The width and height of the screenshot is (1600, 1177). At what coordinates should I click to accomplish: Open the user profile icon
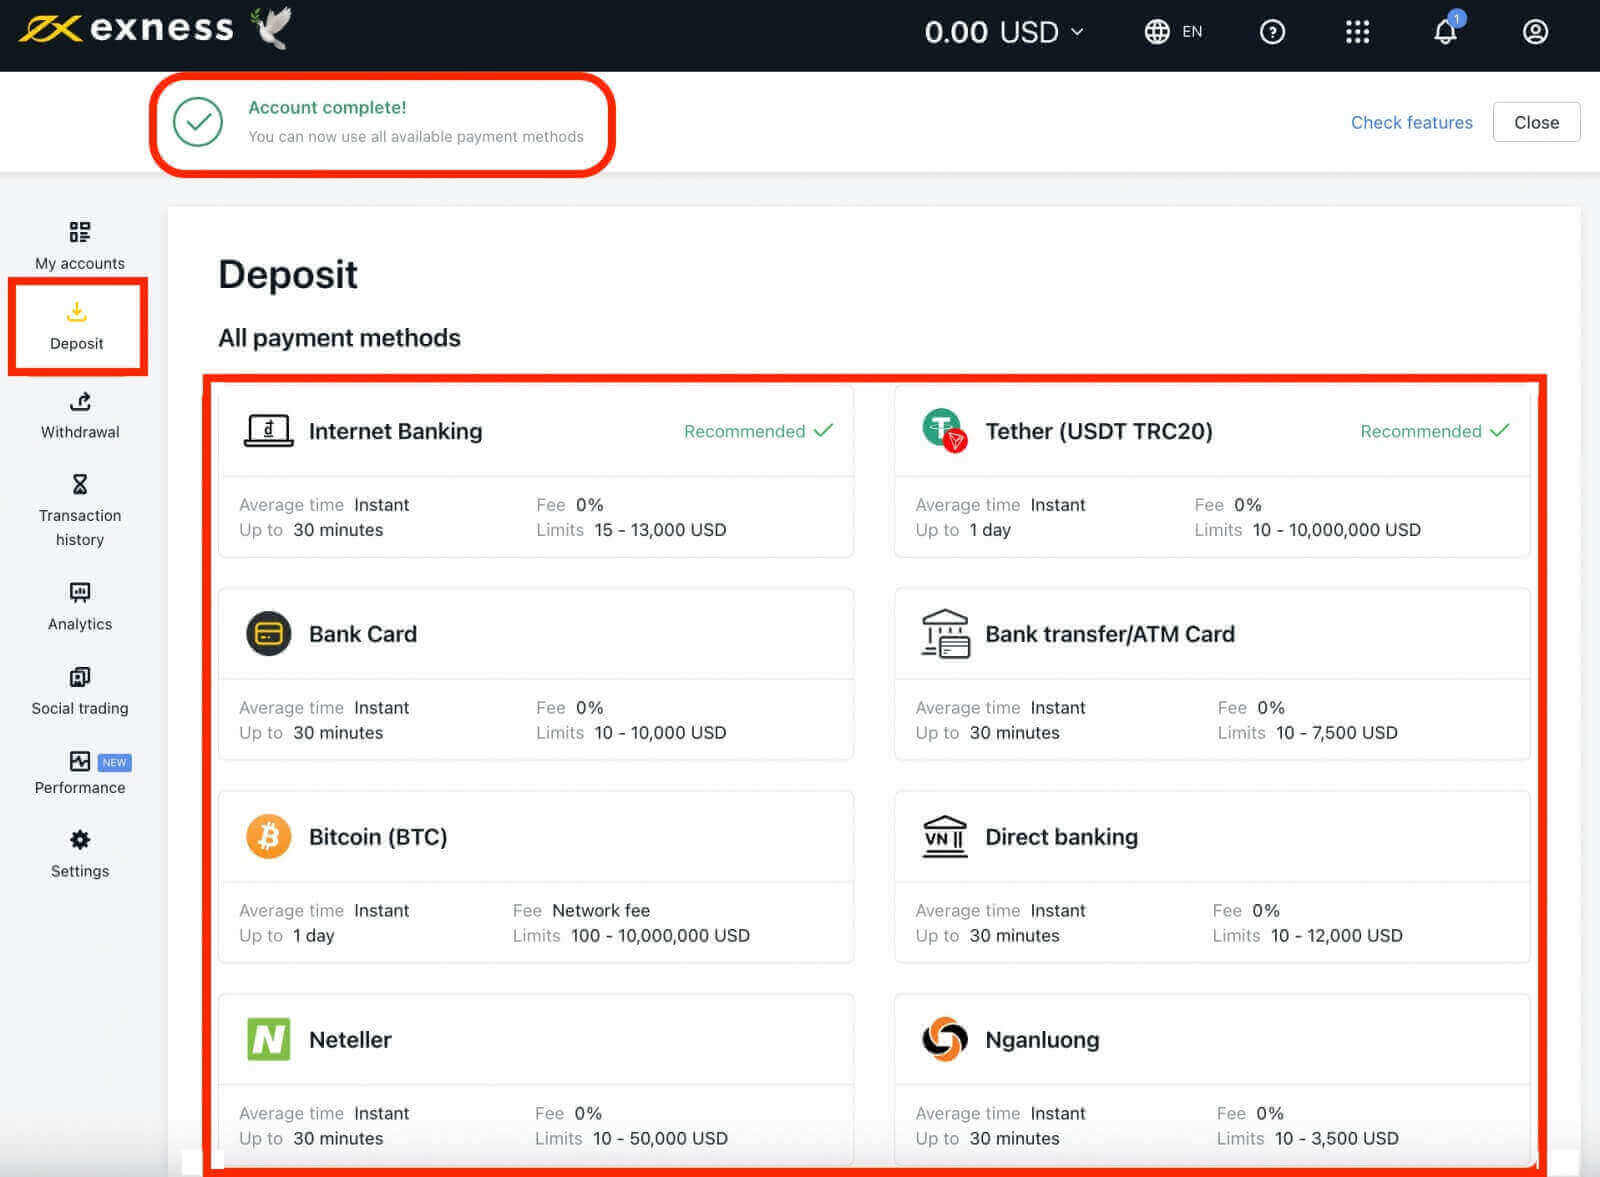(1535, 32)
